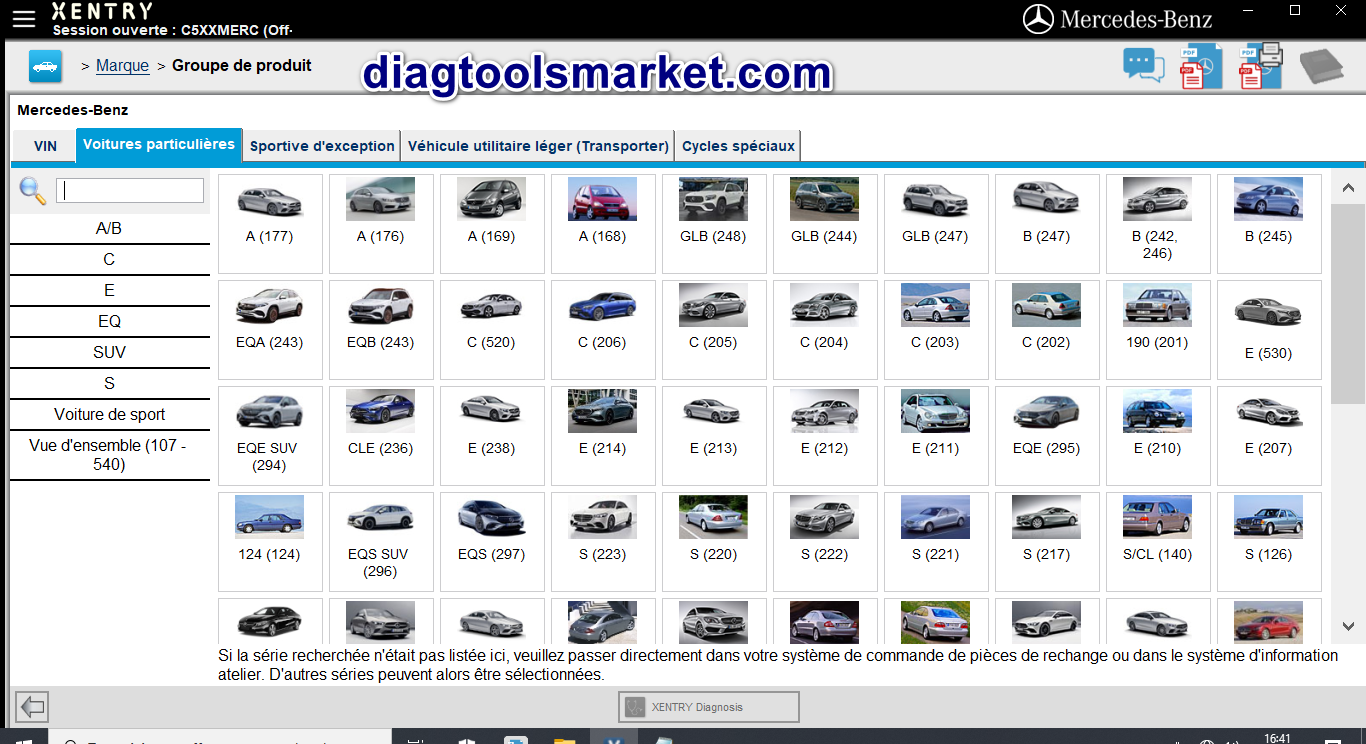Filter by SUV in the left list
1366x744 pixels.
click(x=110, y=352)
